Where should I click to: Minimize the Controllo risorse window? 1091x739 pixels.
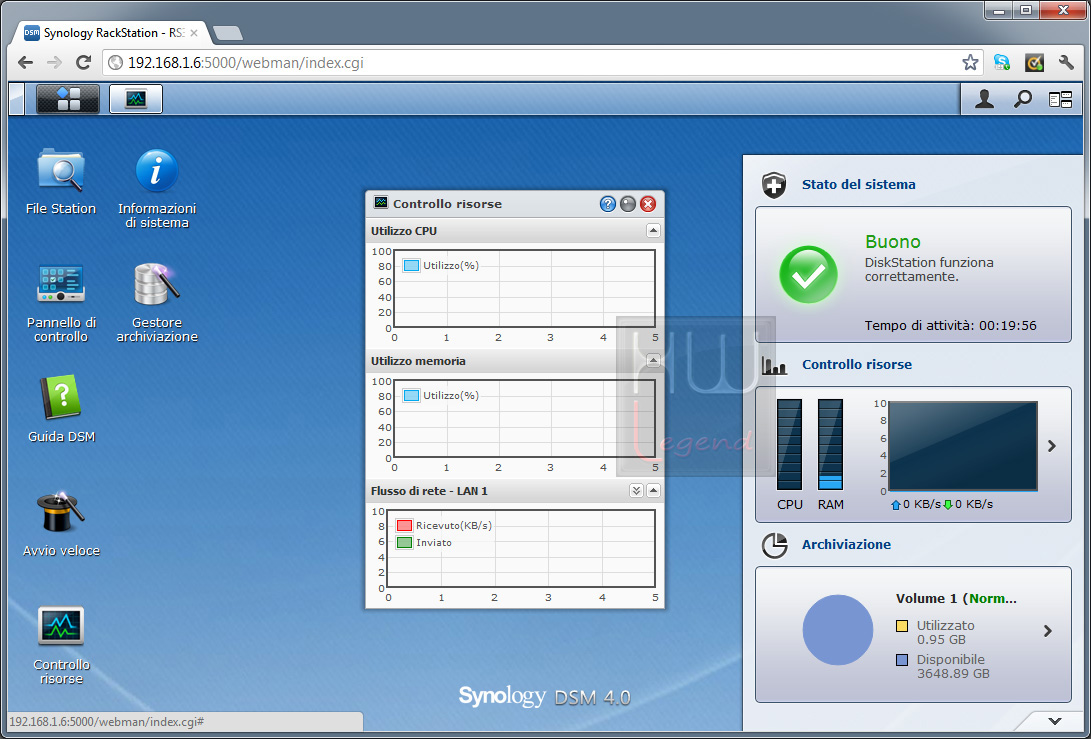coord(628,204)
